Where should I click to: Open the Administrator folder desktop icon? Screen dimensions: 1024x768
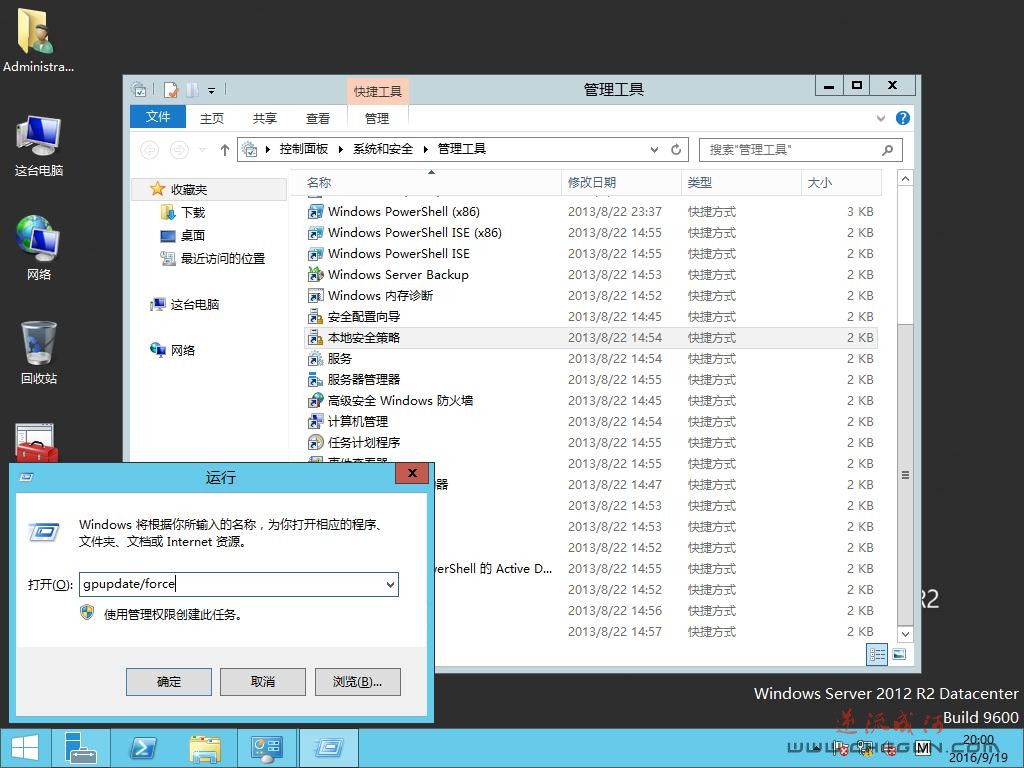coord(36,39)
